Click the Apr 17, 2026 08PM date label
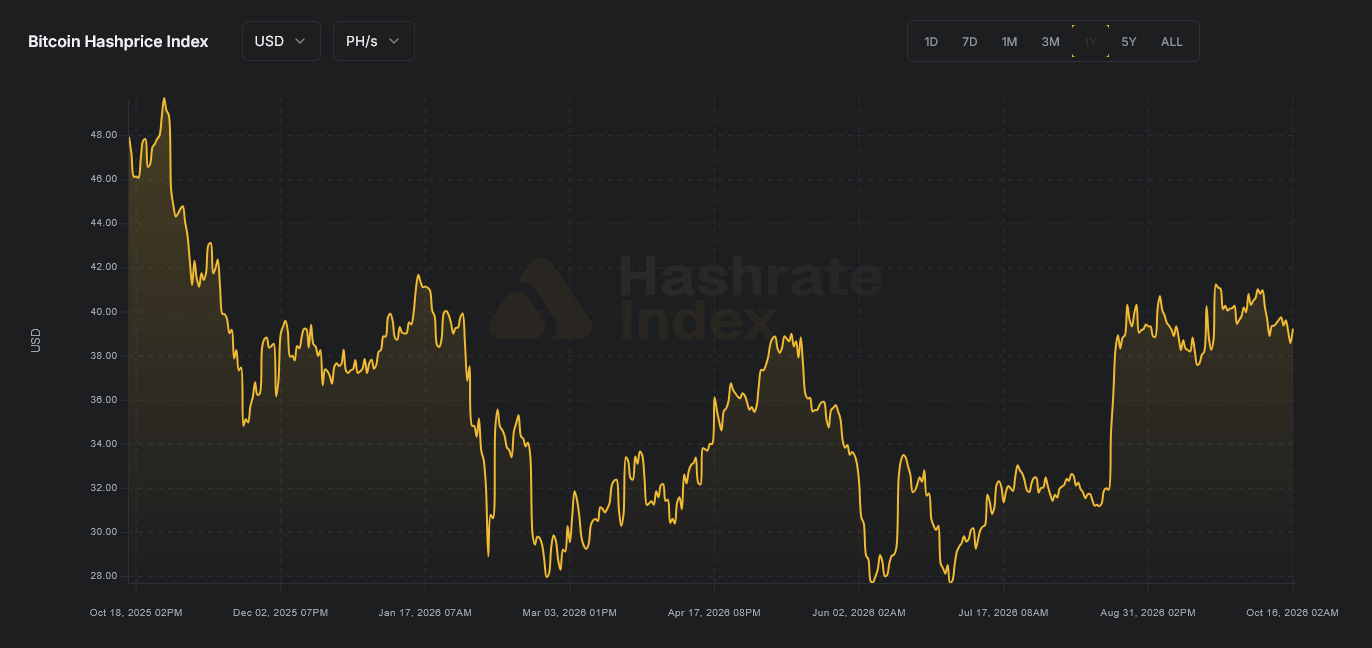1372x648 pixels. click(x=714, y=612)
